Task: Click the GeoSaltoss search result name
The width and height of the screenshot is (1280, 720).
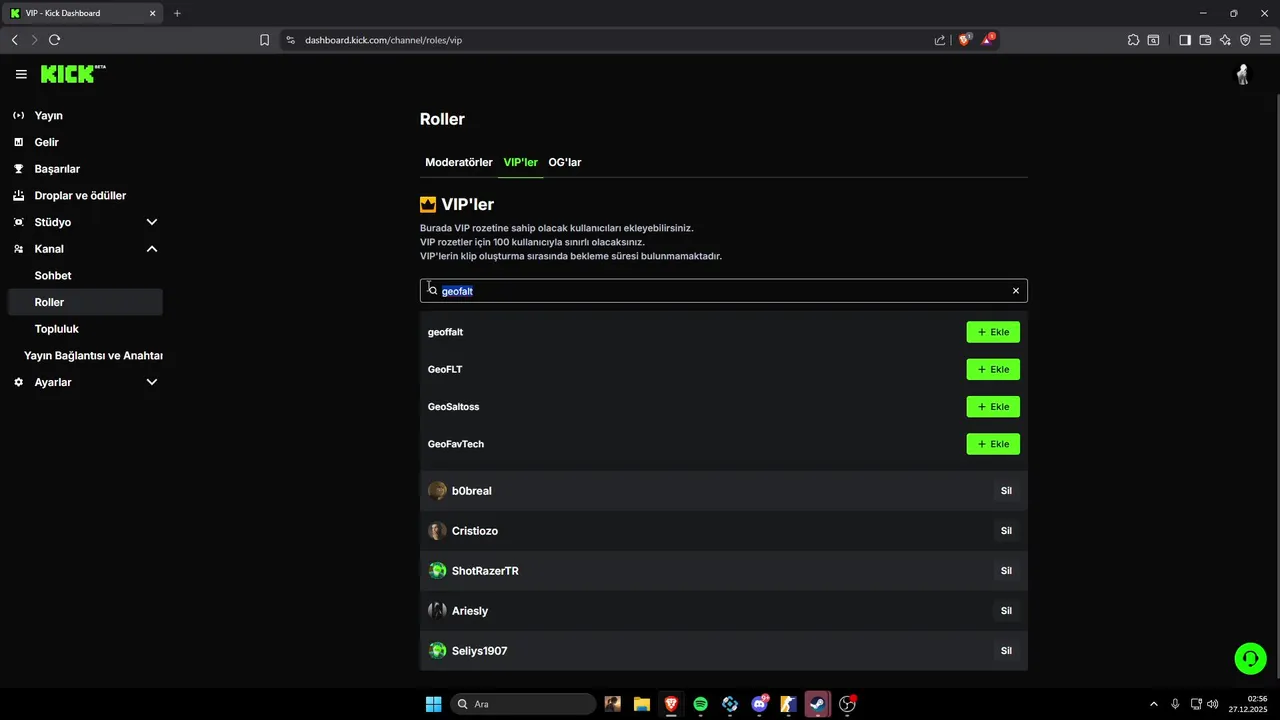Action: [454, 407]
